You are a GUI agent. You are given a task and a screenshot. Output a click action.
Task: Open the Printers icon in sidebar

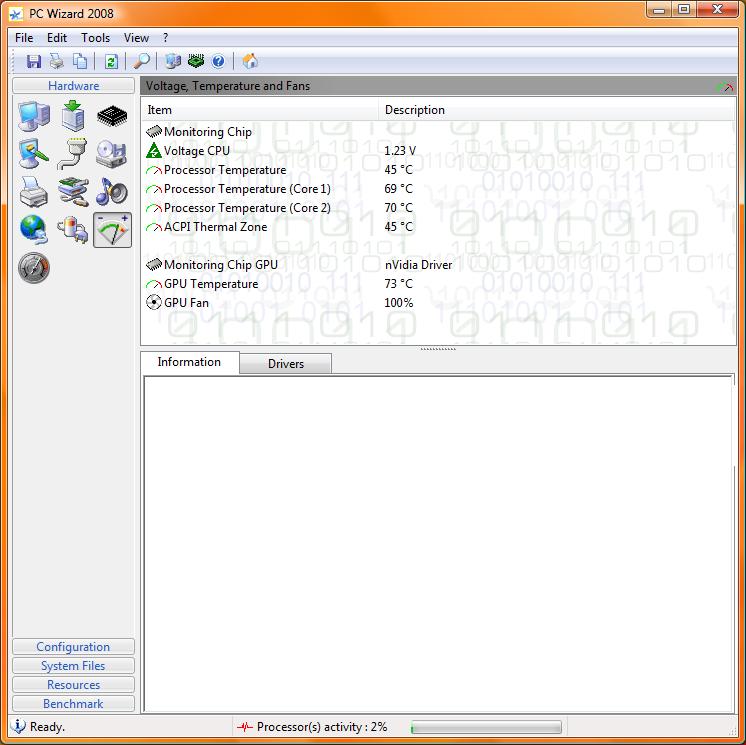pos(34,191)
